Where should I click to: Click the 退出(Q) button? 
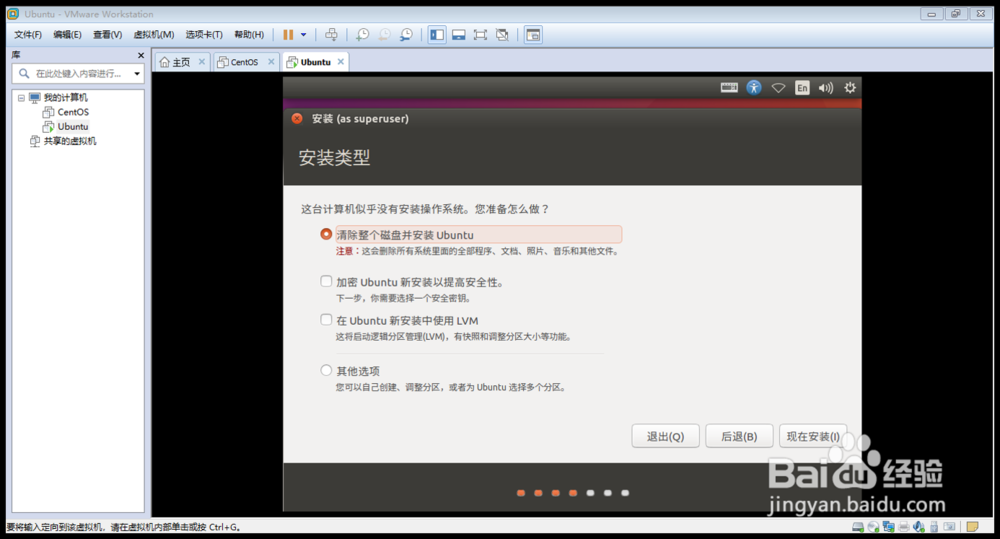[x=665, y=436]
